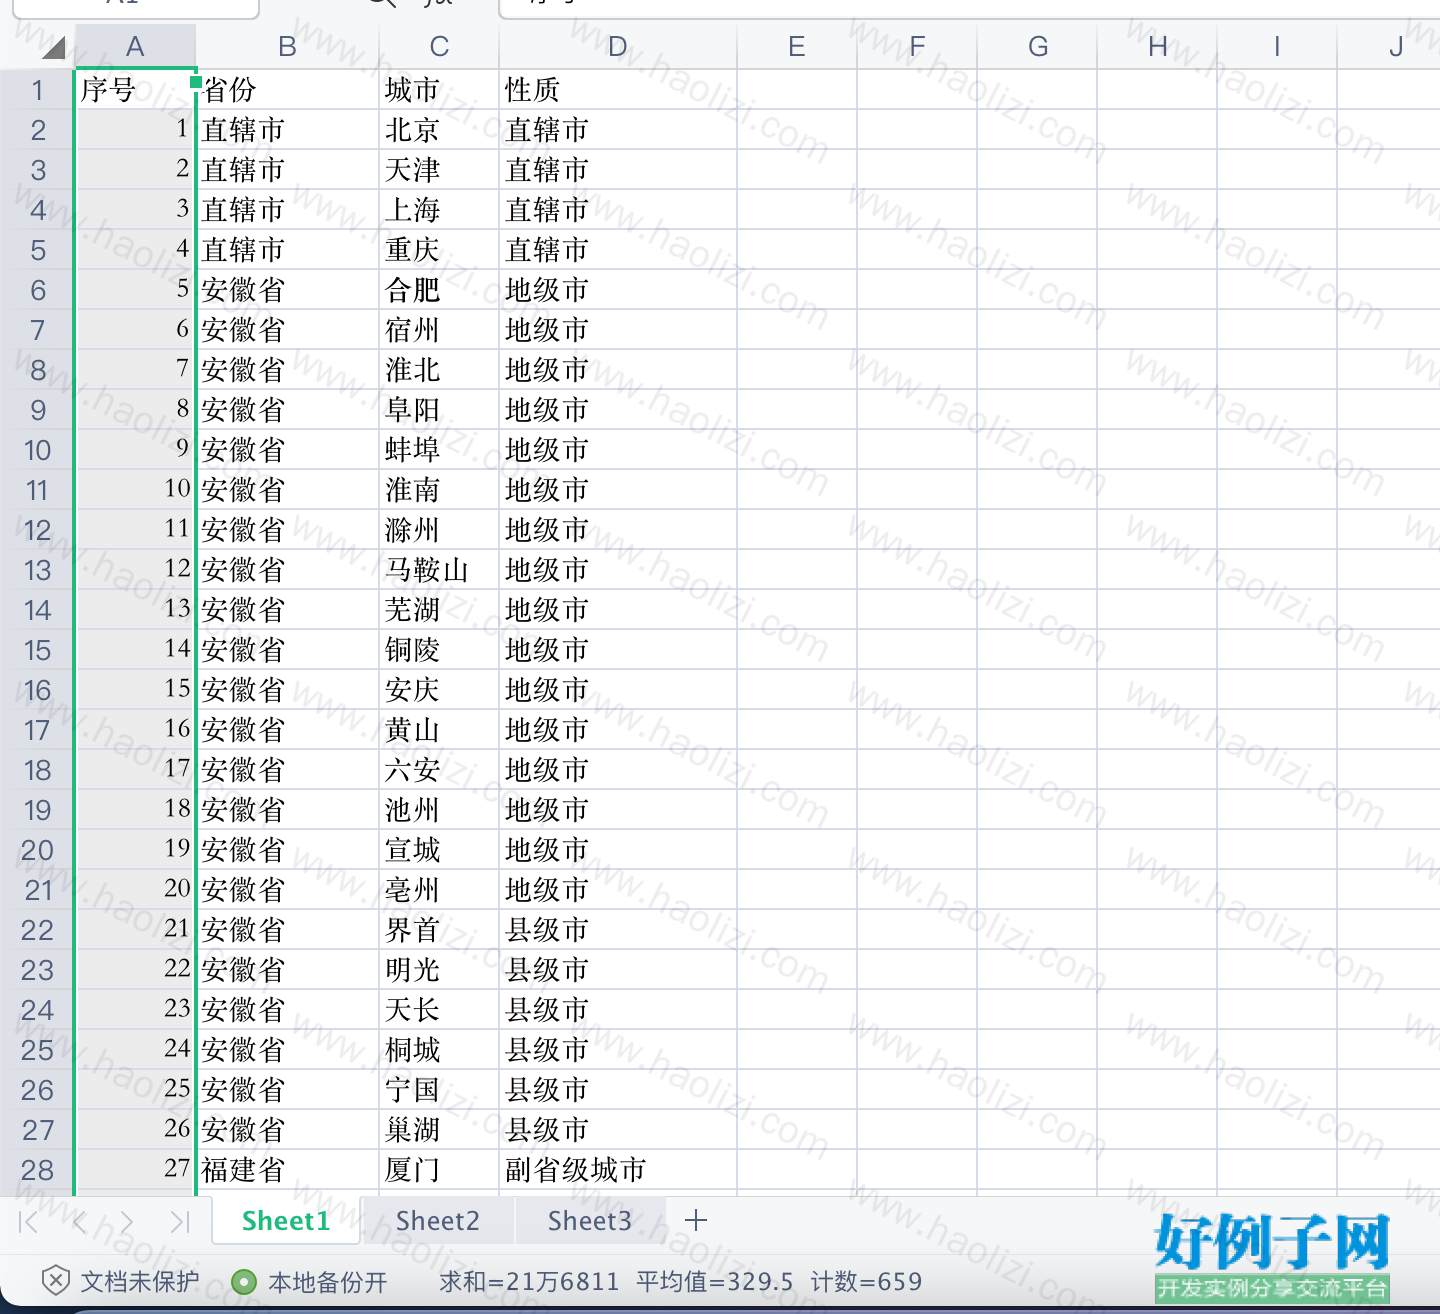Select cell containing 厦门
Screen dimensions: 1440x1314
439,1170
